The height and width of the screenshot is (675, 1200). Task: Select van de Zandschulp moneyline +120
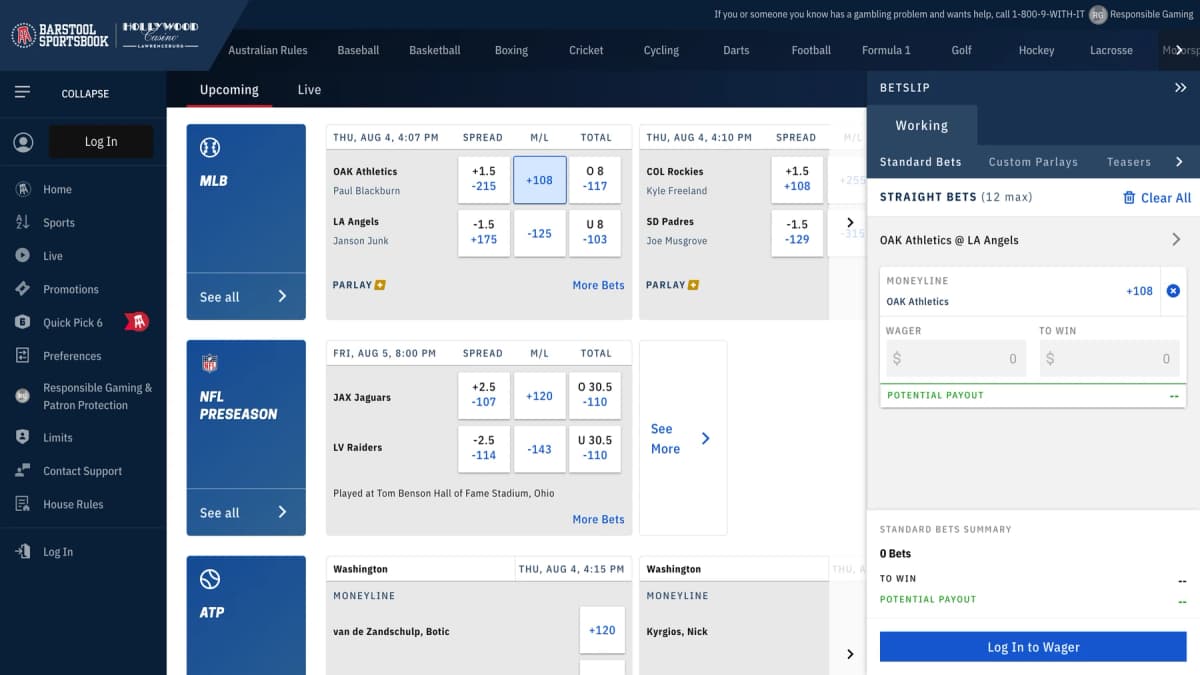pyautogui.click(x=602, y=630)
